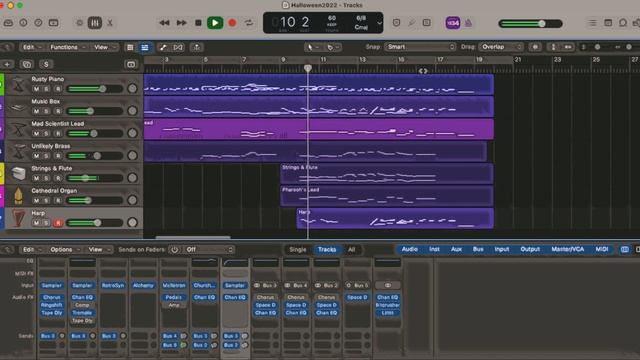The width and height of the screenshot is (640, 360).
Task: Disable record-enable on the Harp track
Action: pyautogui.click(x=58, y=223)
